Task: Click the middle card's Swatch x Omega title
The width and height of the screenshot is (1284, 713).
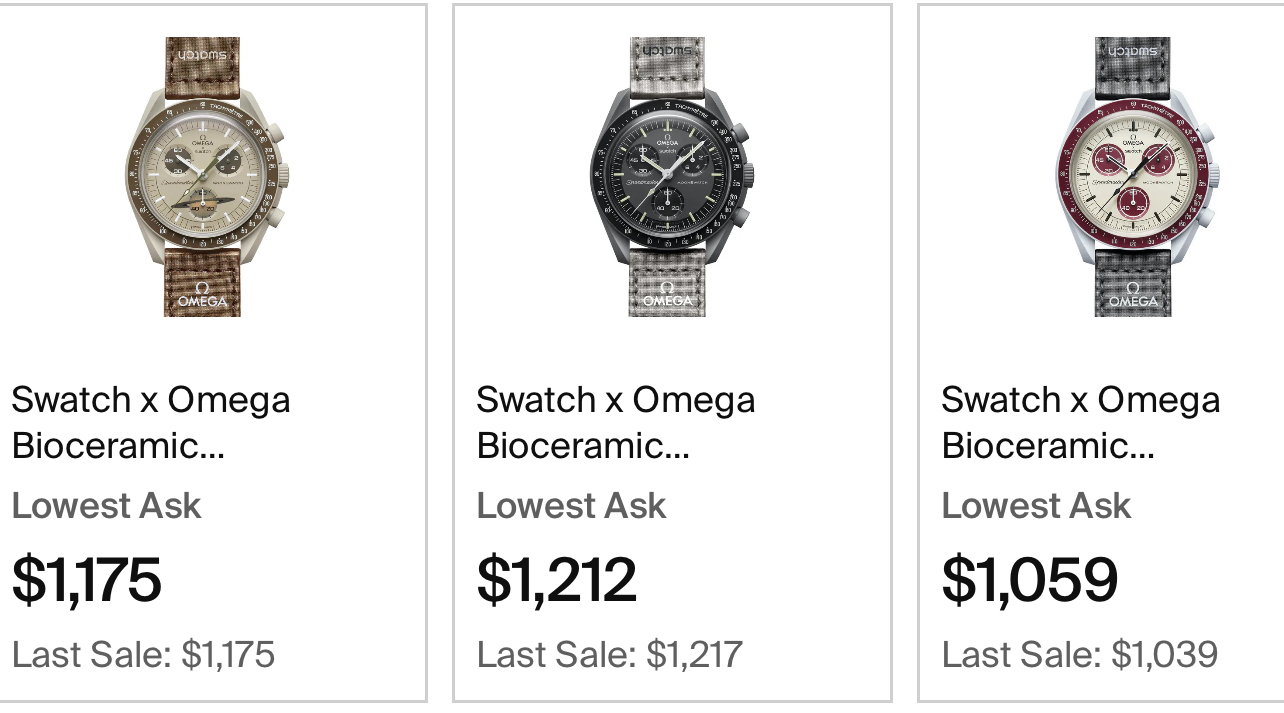Action: tap(615, 422)
